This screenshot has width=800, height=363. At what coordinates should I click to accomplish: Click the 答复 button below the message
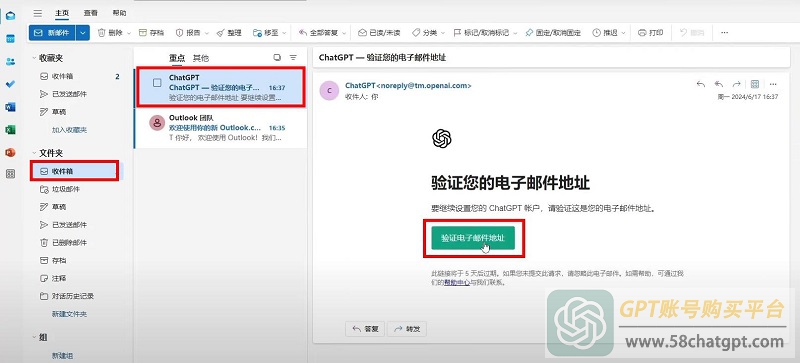pyautogui.click(x=365, y=329)
